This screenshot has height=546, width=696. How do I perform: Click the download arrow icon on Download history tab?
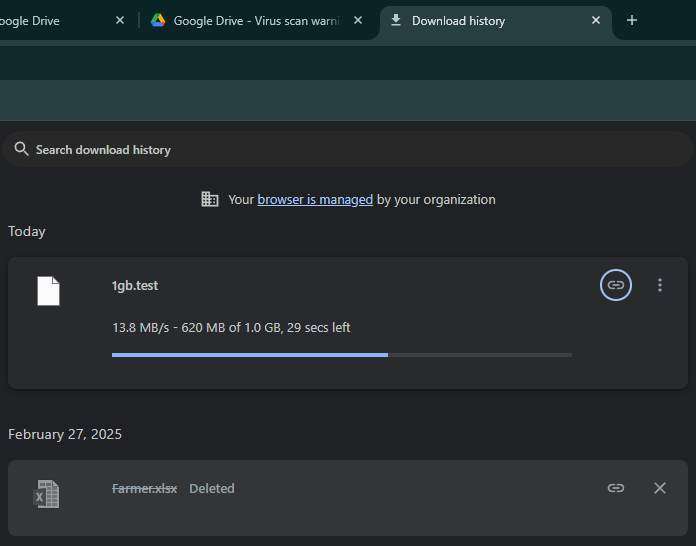(x=396, y=20)
